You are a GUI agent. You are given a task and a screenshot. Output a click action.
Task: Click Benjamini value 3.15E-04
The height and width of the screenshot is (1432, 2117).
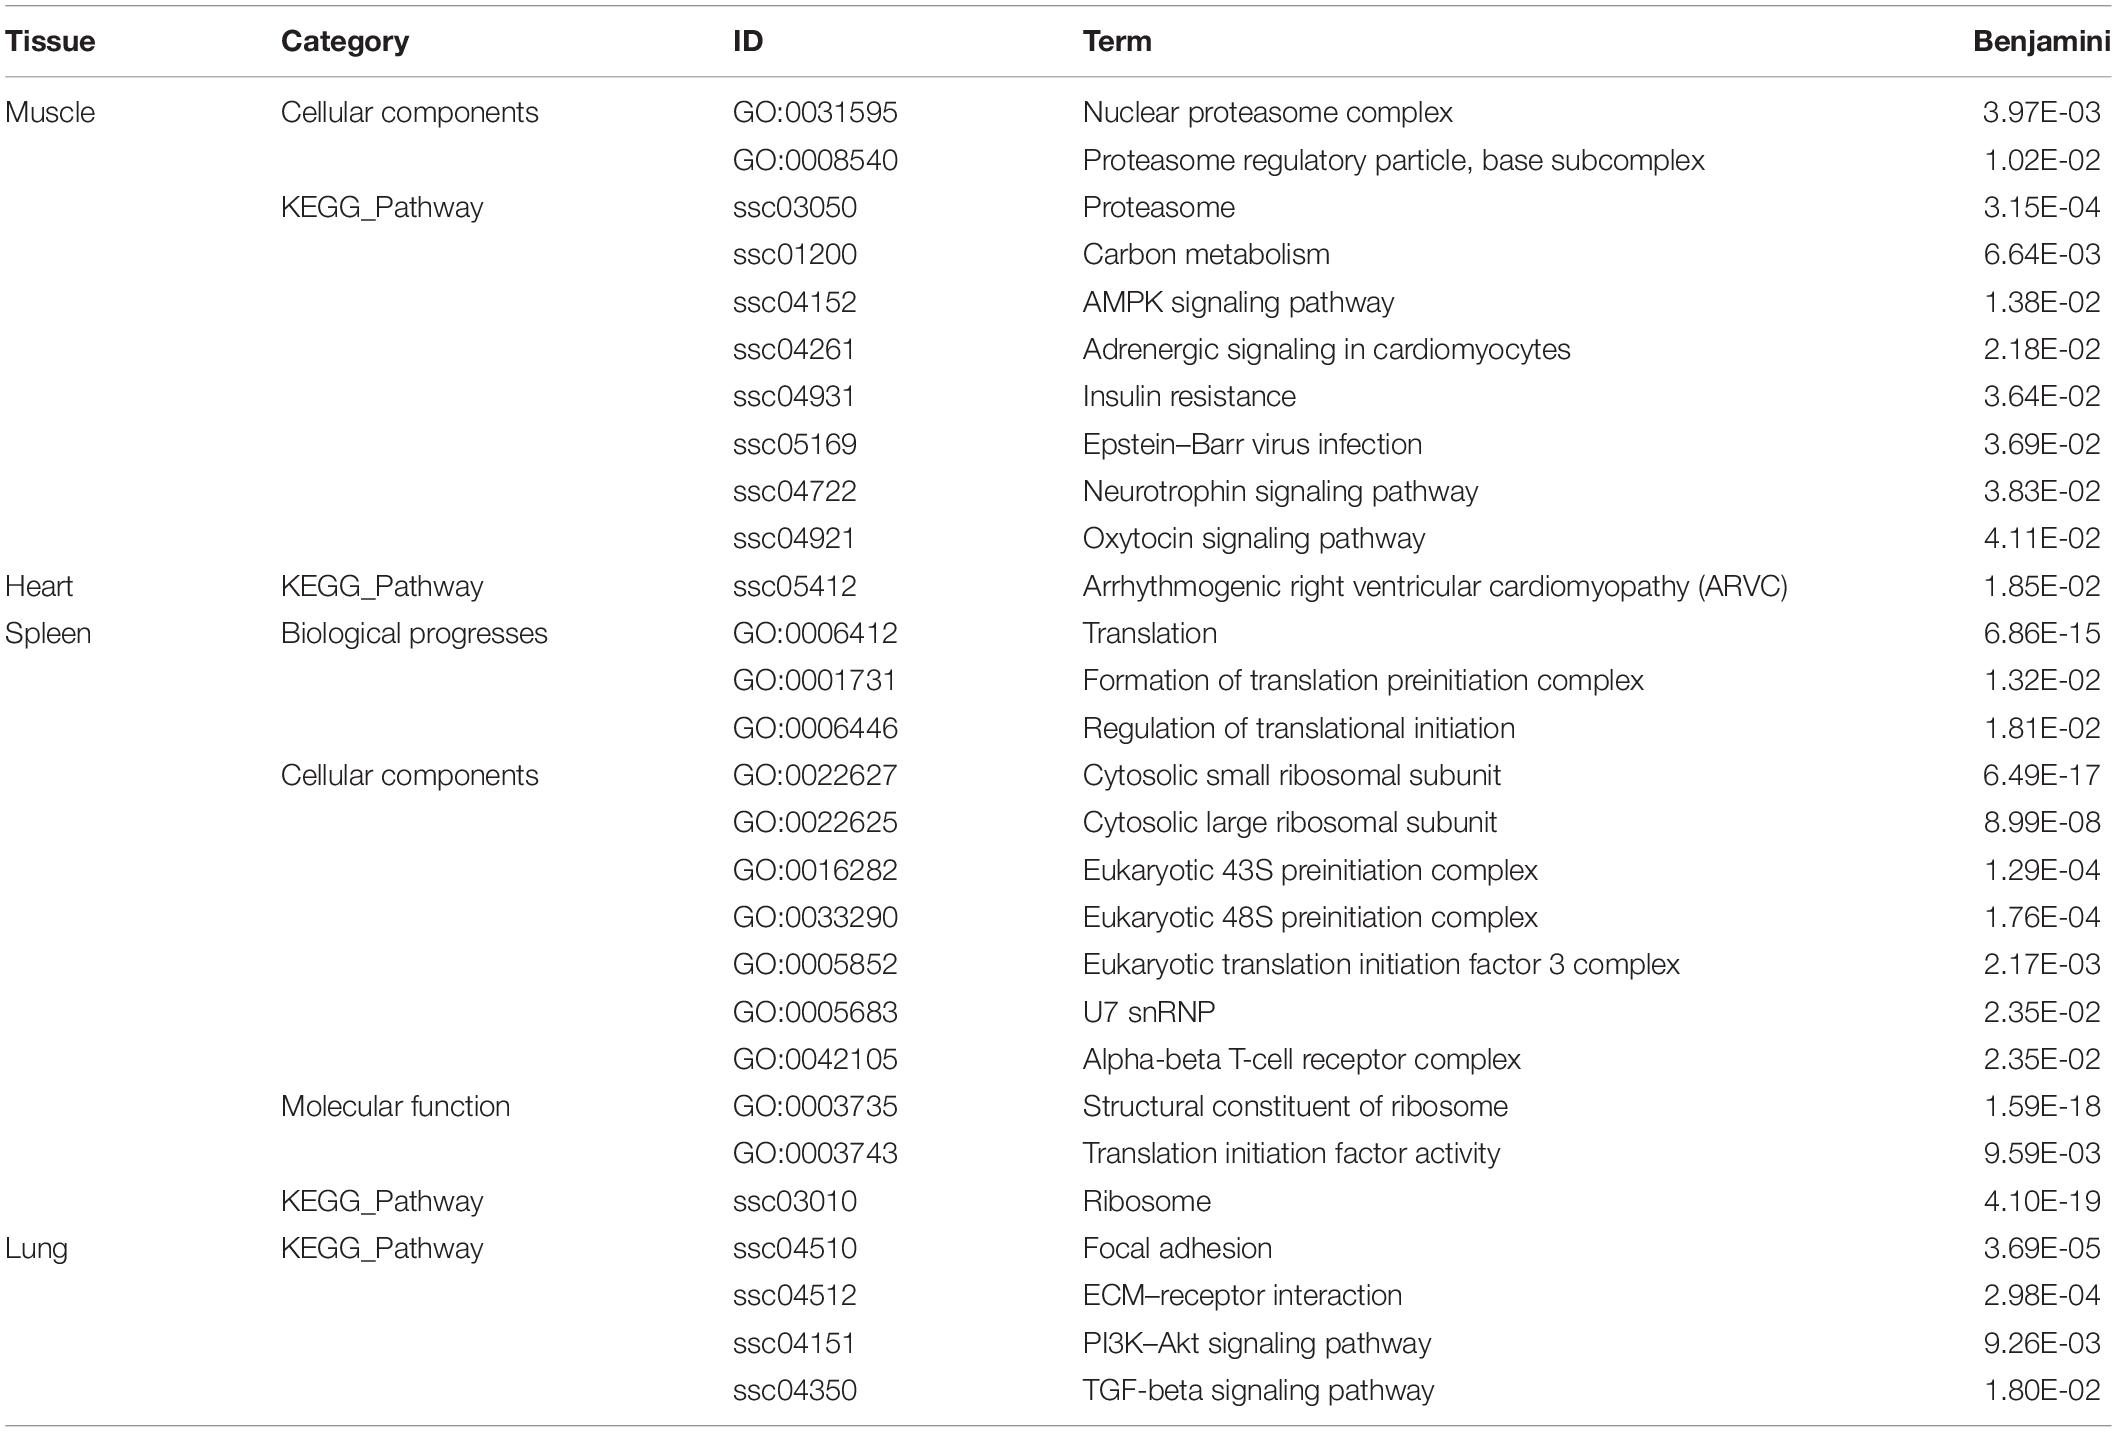click(2043, 207)
